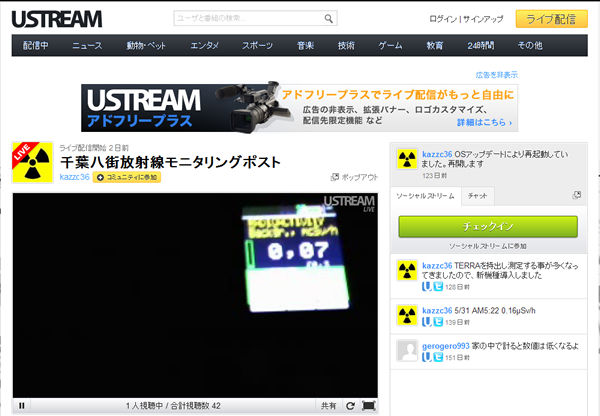Screen dimensions: 600x416
Task: Click ライブ配信開始 2日前 text
Action: pyautogui.click(x=94, y=148)
